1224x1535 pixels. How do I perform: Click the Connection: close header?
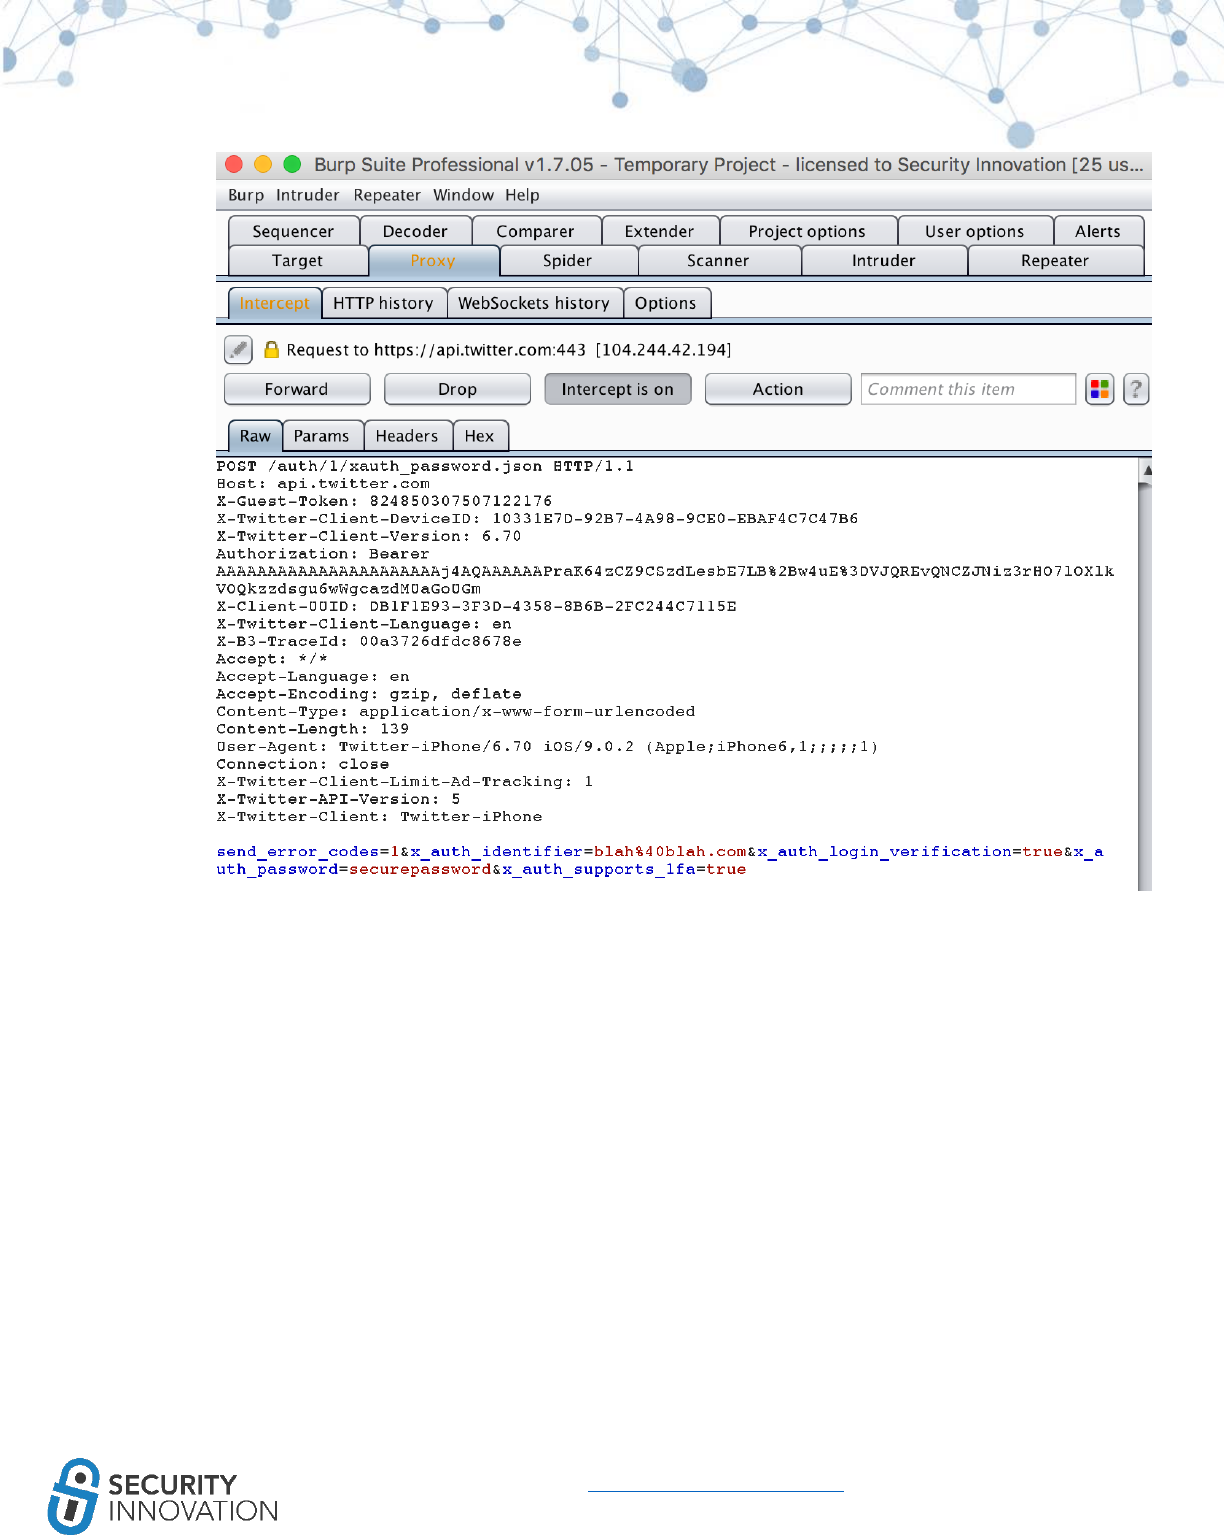303,764
